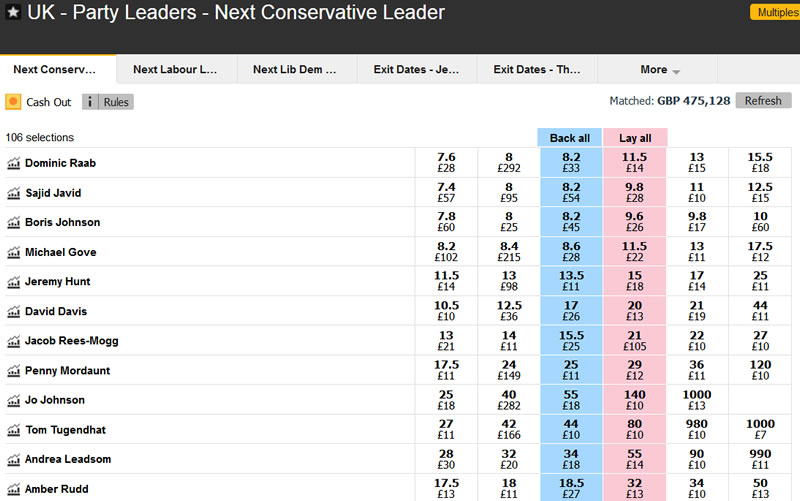800x501 pixels.
Task: Switch to the Next Lib Dem tab
Action: [296, 70]
